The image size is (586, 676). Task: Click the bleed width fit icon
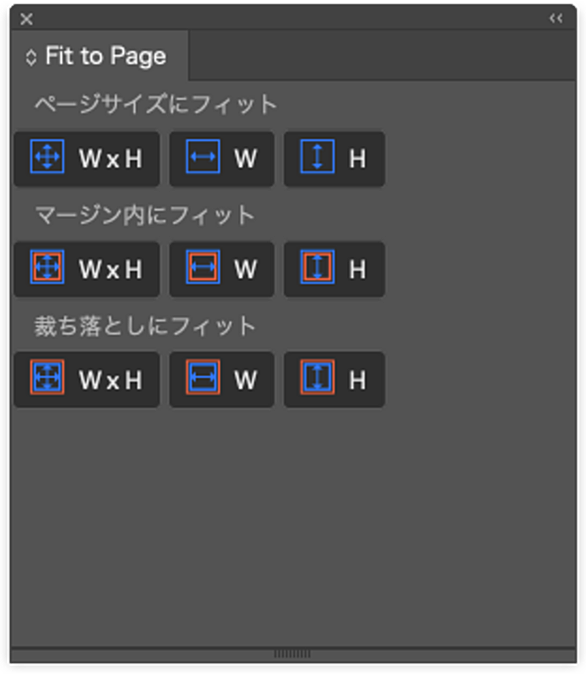[203, 377]
